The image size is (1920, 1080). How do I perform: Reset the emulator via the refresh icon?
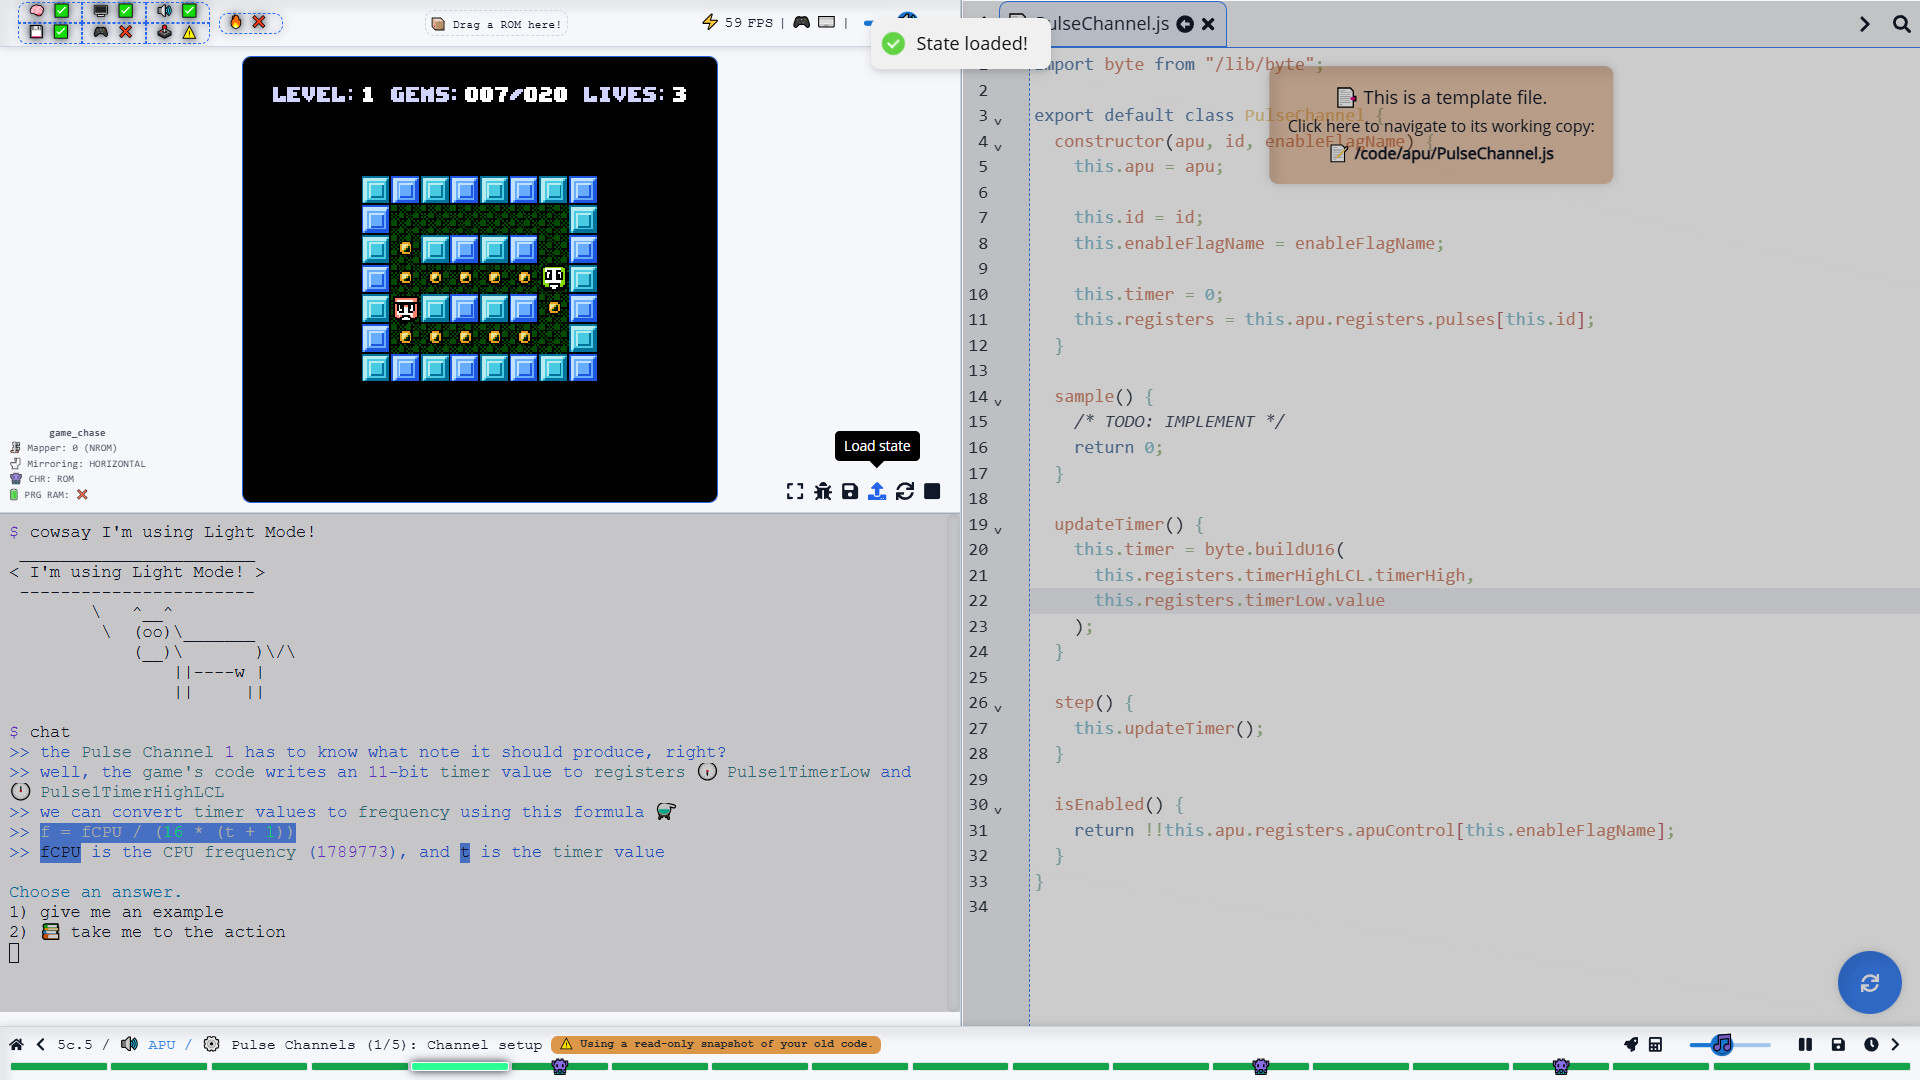click(905, 492)
